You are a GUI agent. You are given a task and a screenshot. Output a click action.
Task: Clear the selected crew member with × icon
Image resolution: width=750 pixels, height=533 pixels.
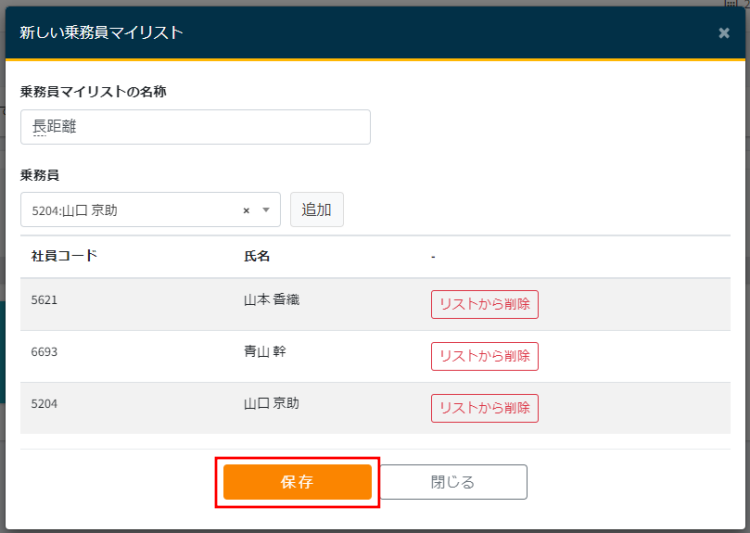246,211
